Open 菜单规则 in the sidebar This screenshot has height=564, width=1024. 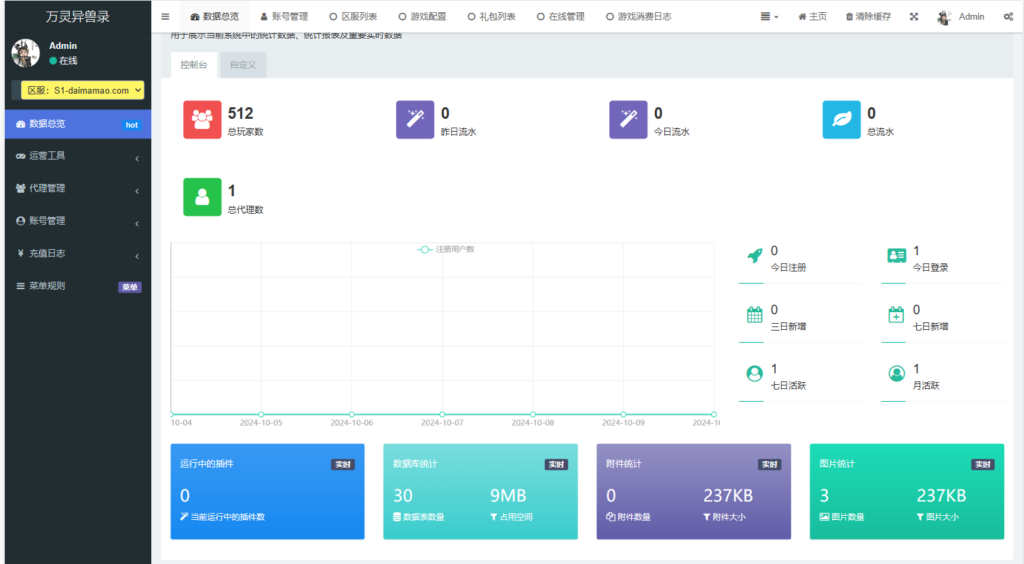pos(78,286)
